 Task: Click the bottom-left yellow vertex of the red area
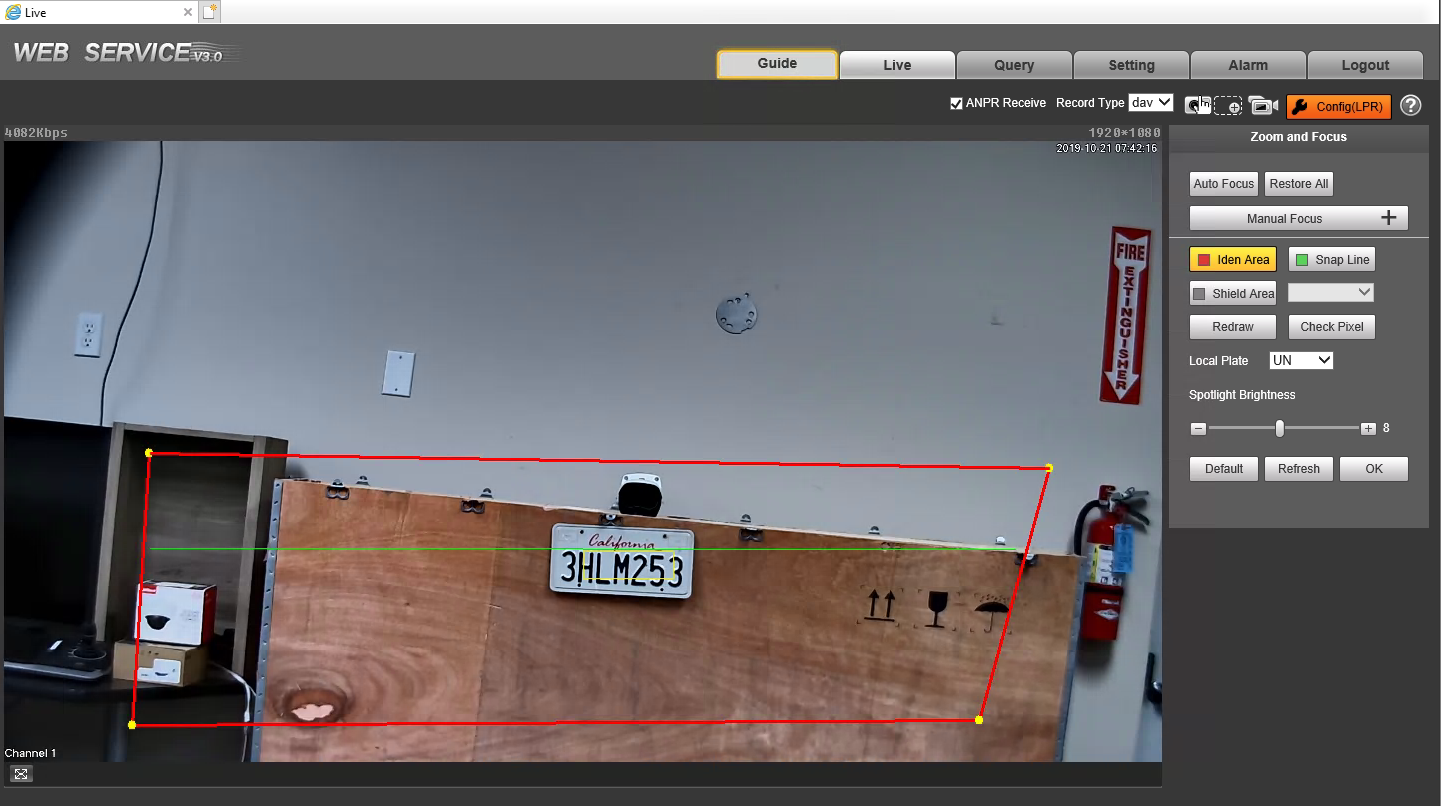click(132, 724)
